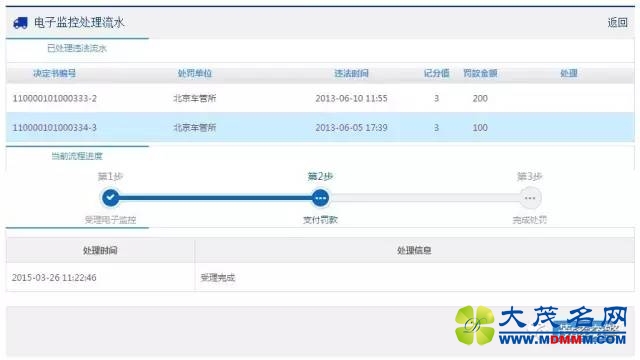Click the 受理电子监控 step caption
Viewport: 640px width, 360px height.
tap(110, 220)
